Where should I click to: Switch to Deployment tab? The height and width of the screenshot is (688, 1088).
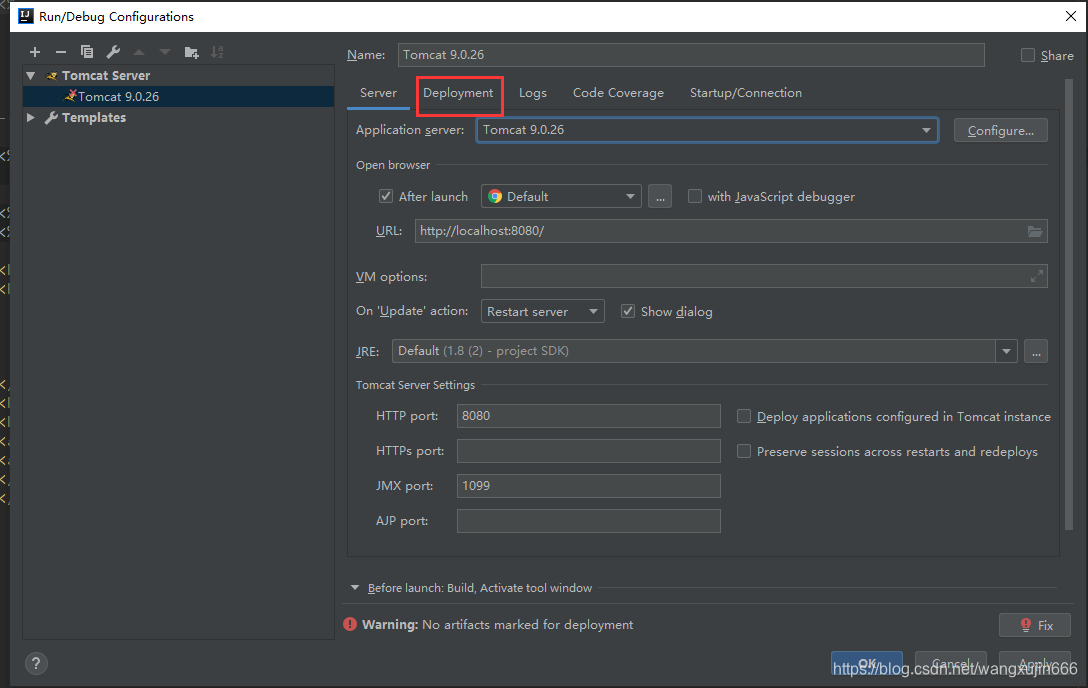458,93
